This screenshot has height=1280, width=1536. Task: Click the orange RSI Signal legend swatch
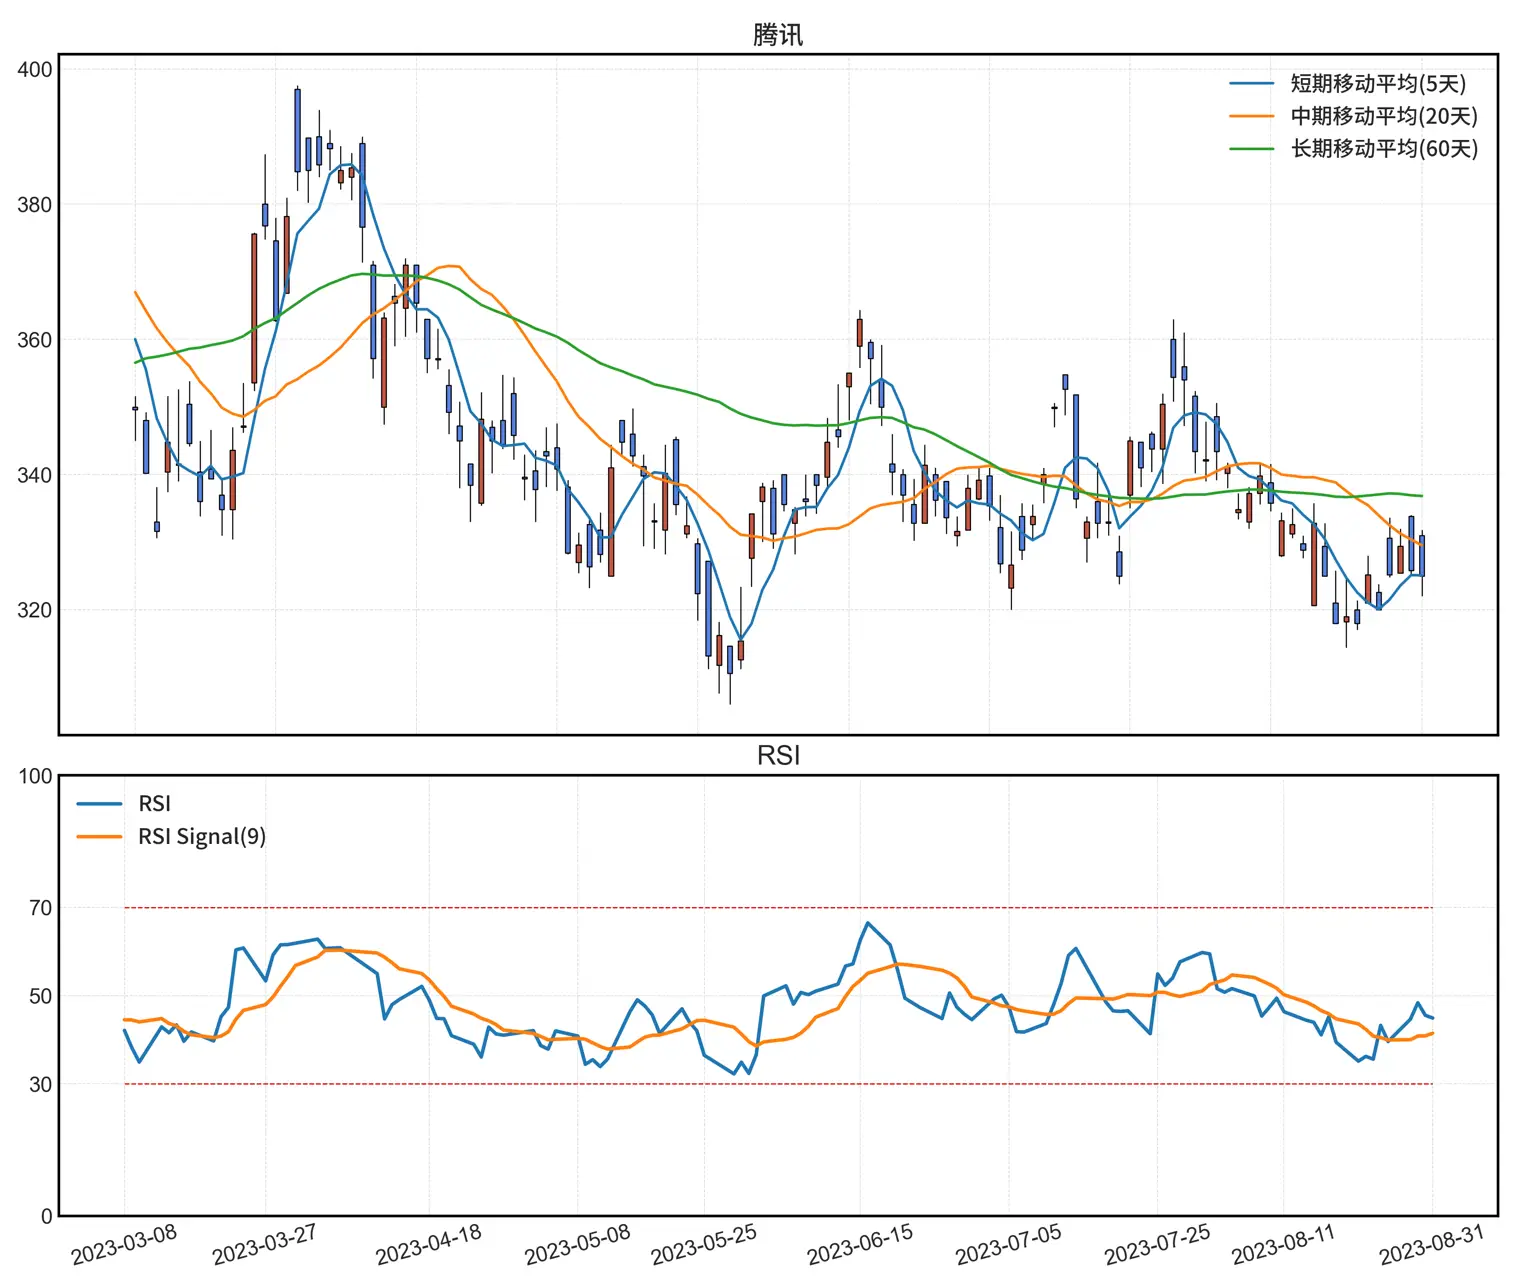tap(99, 836)
